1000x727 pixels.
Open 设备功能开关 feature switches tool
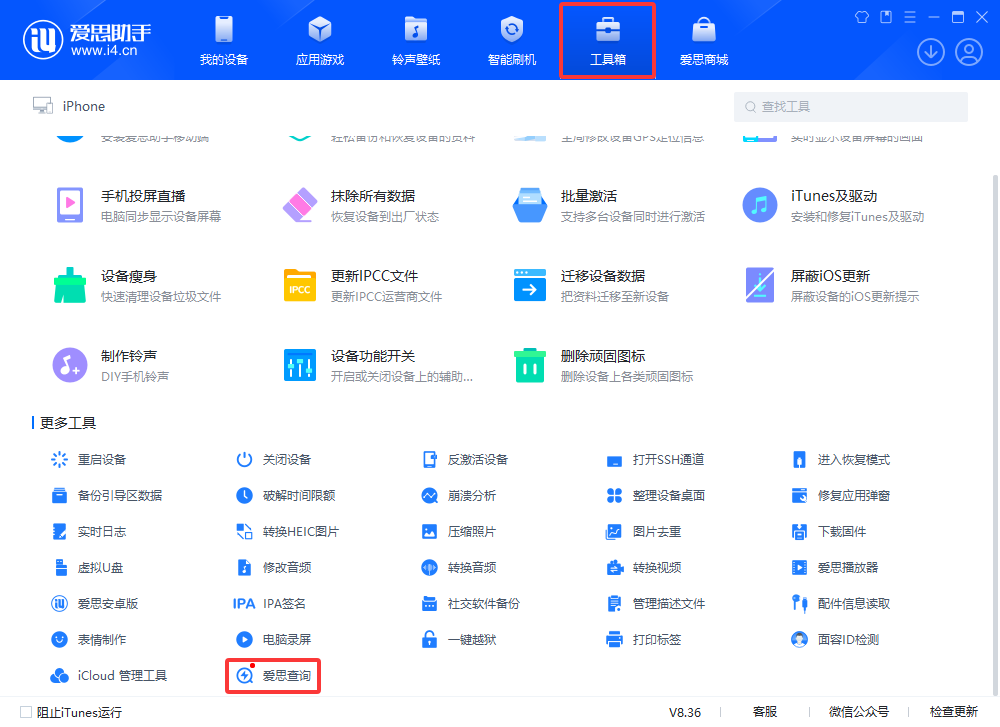click(x=300, y=365)
